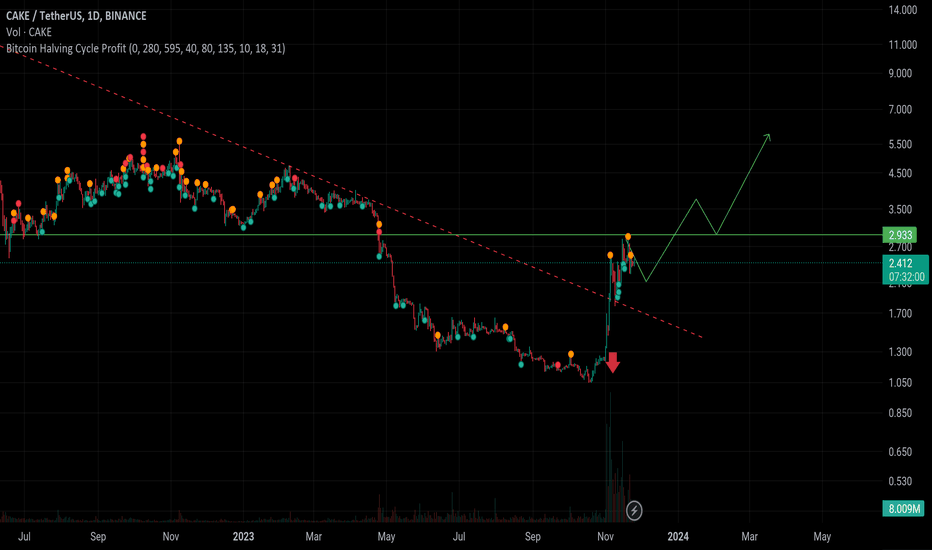Image resolution: width=932 pixels, height=550 pixels.
Task: Click the red down arrow marker
Action: 612,362
